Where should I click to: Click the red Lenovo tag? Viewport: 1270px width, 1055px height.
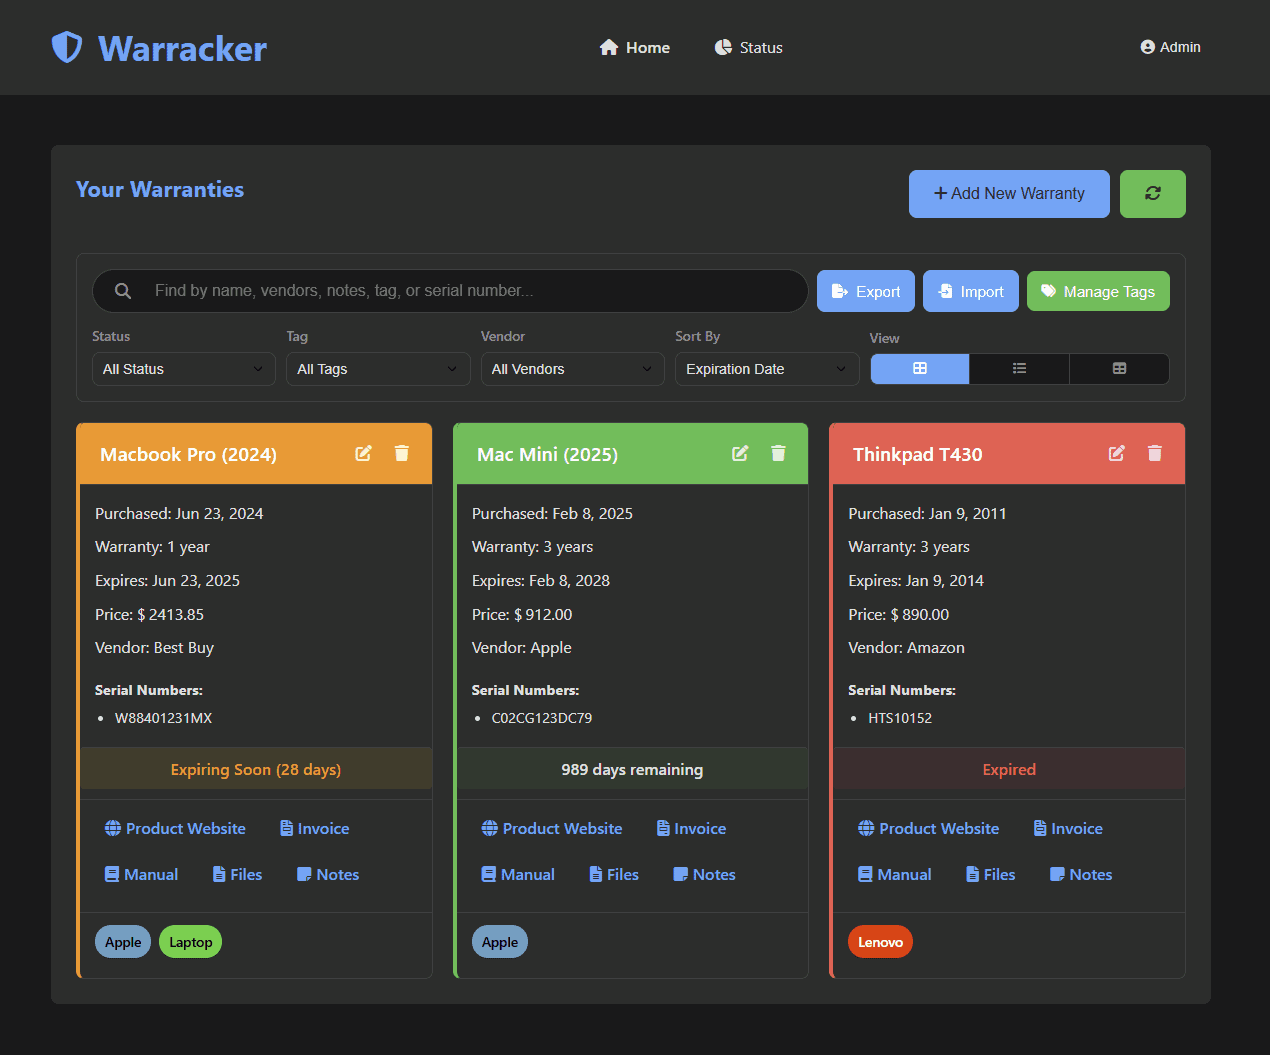[x=880, y=942]
